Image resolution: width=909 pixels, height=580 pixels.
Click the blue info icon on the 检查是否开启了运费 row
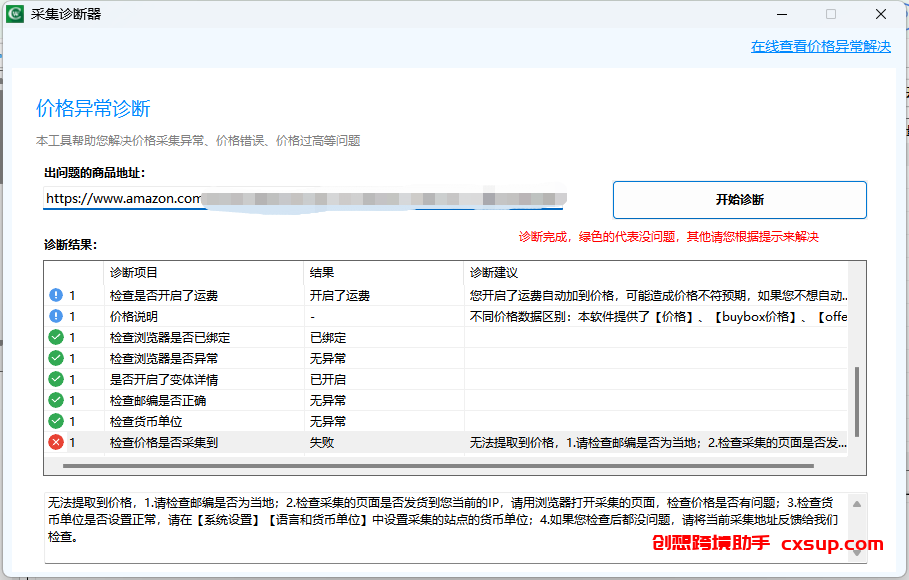[56, 295]
